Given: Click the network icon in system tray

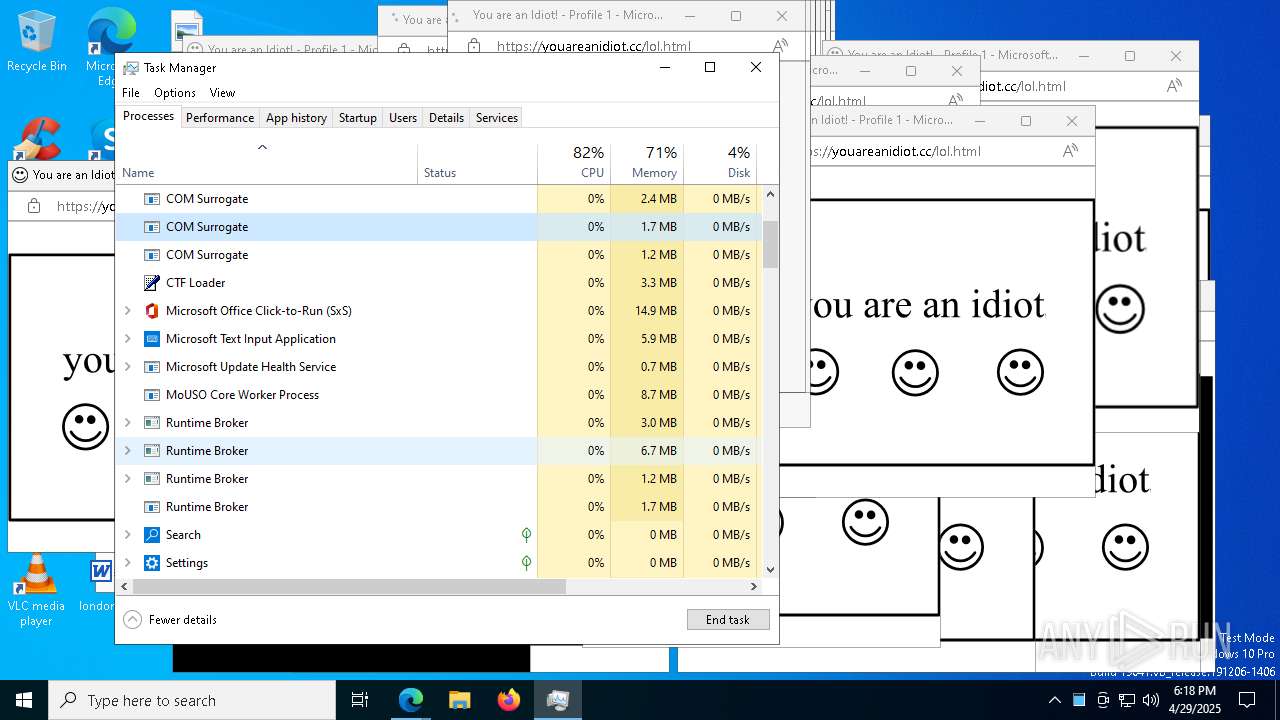Looking at the screenshot, I should (x=1126, y=700).
